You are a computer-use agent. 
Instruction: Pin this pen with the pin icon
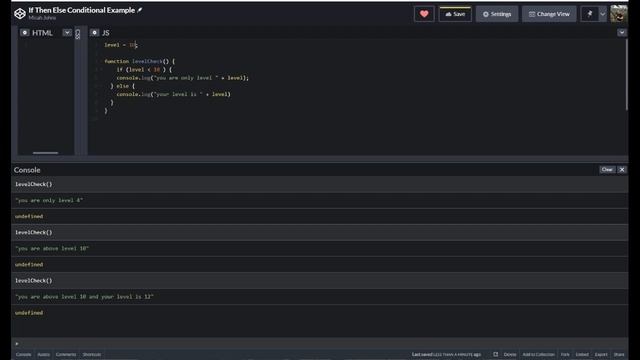click(589, 14)
